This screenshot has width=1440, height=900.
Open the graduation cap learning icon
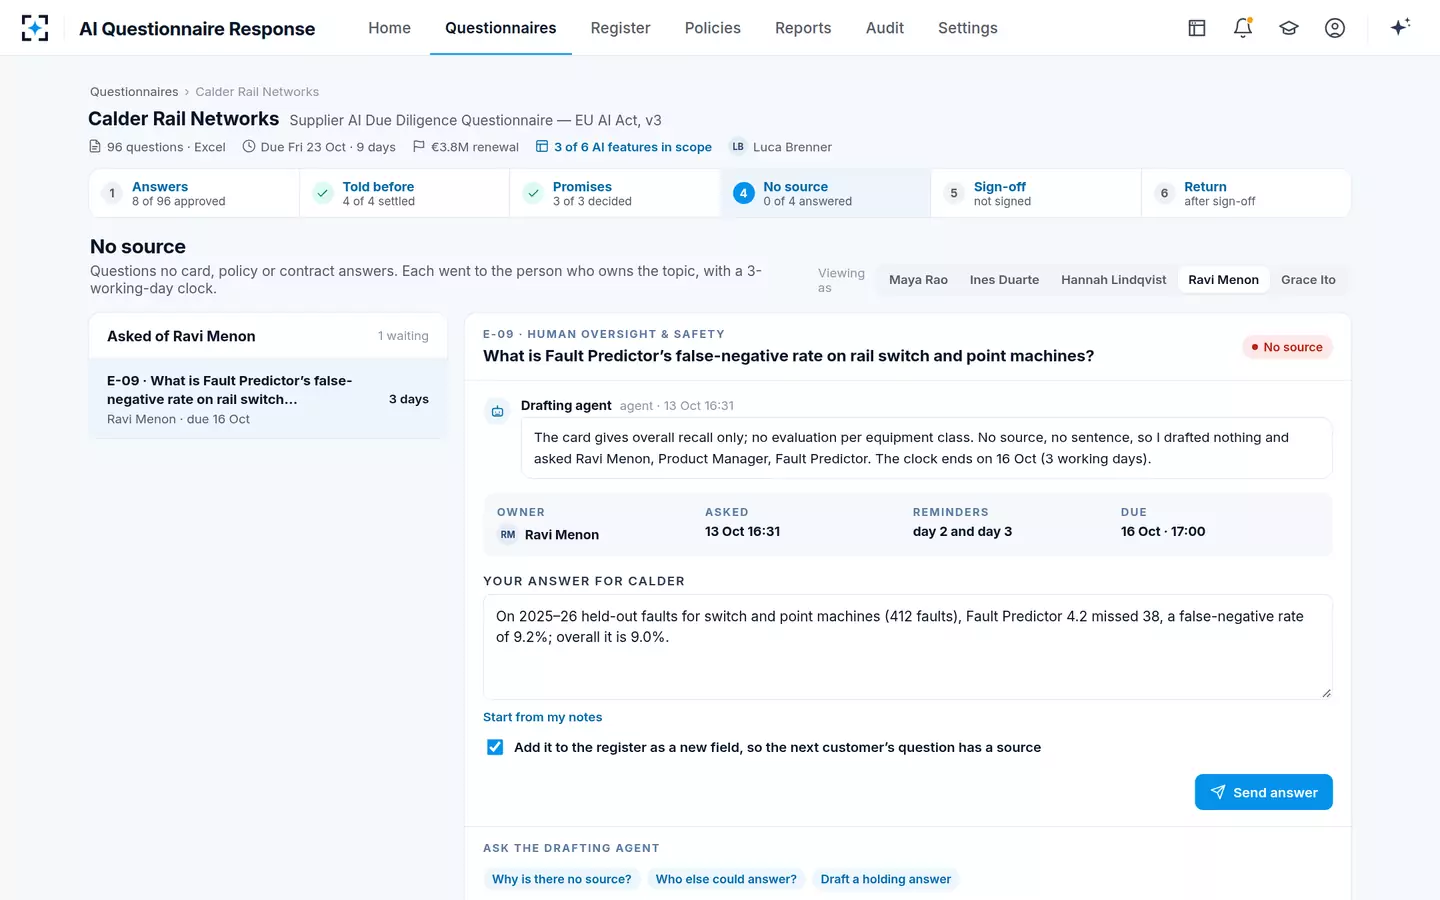click(1289, 28)
